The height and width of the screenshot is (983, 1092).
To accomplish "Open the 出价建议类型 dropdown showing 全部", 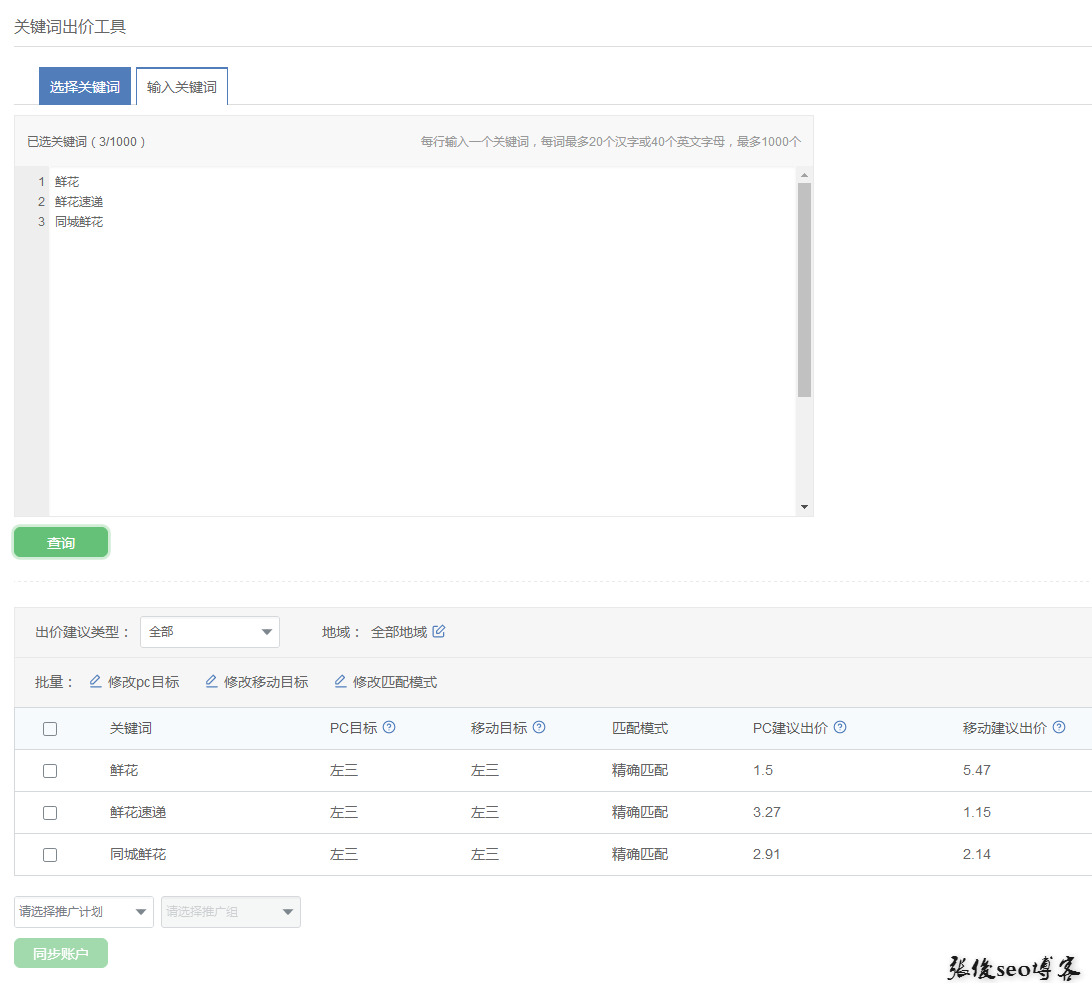I will 210,632.
